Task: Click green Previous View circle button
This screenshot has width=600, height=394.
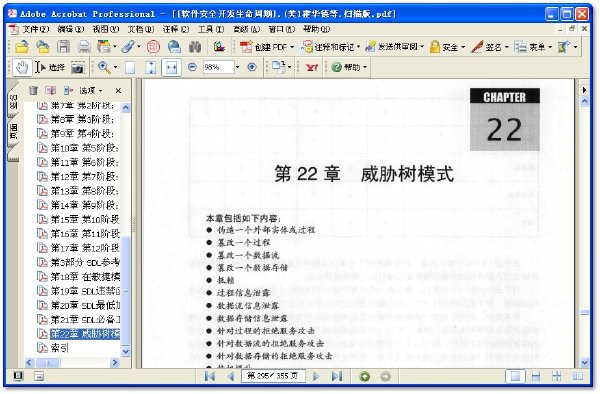Action: 365,377
